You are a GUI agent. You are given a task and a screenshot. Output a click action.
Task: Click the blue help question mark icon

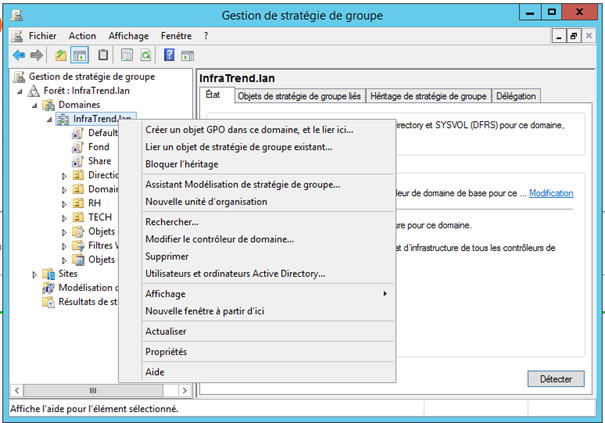[x=171, y=55]
